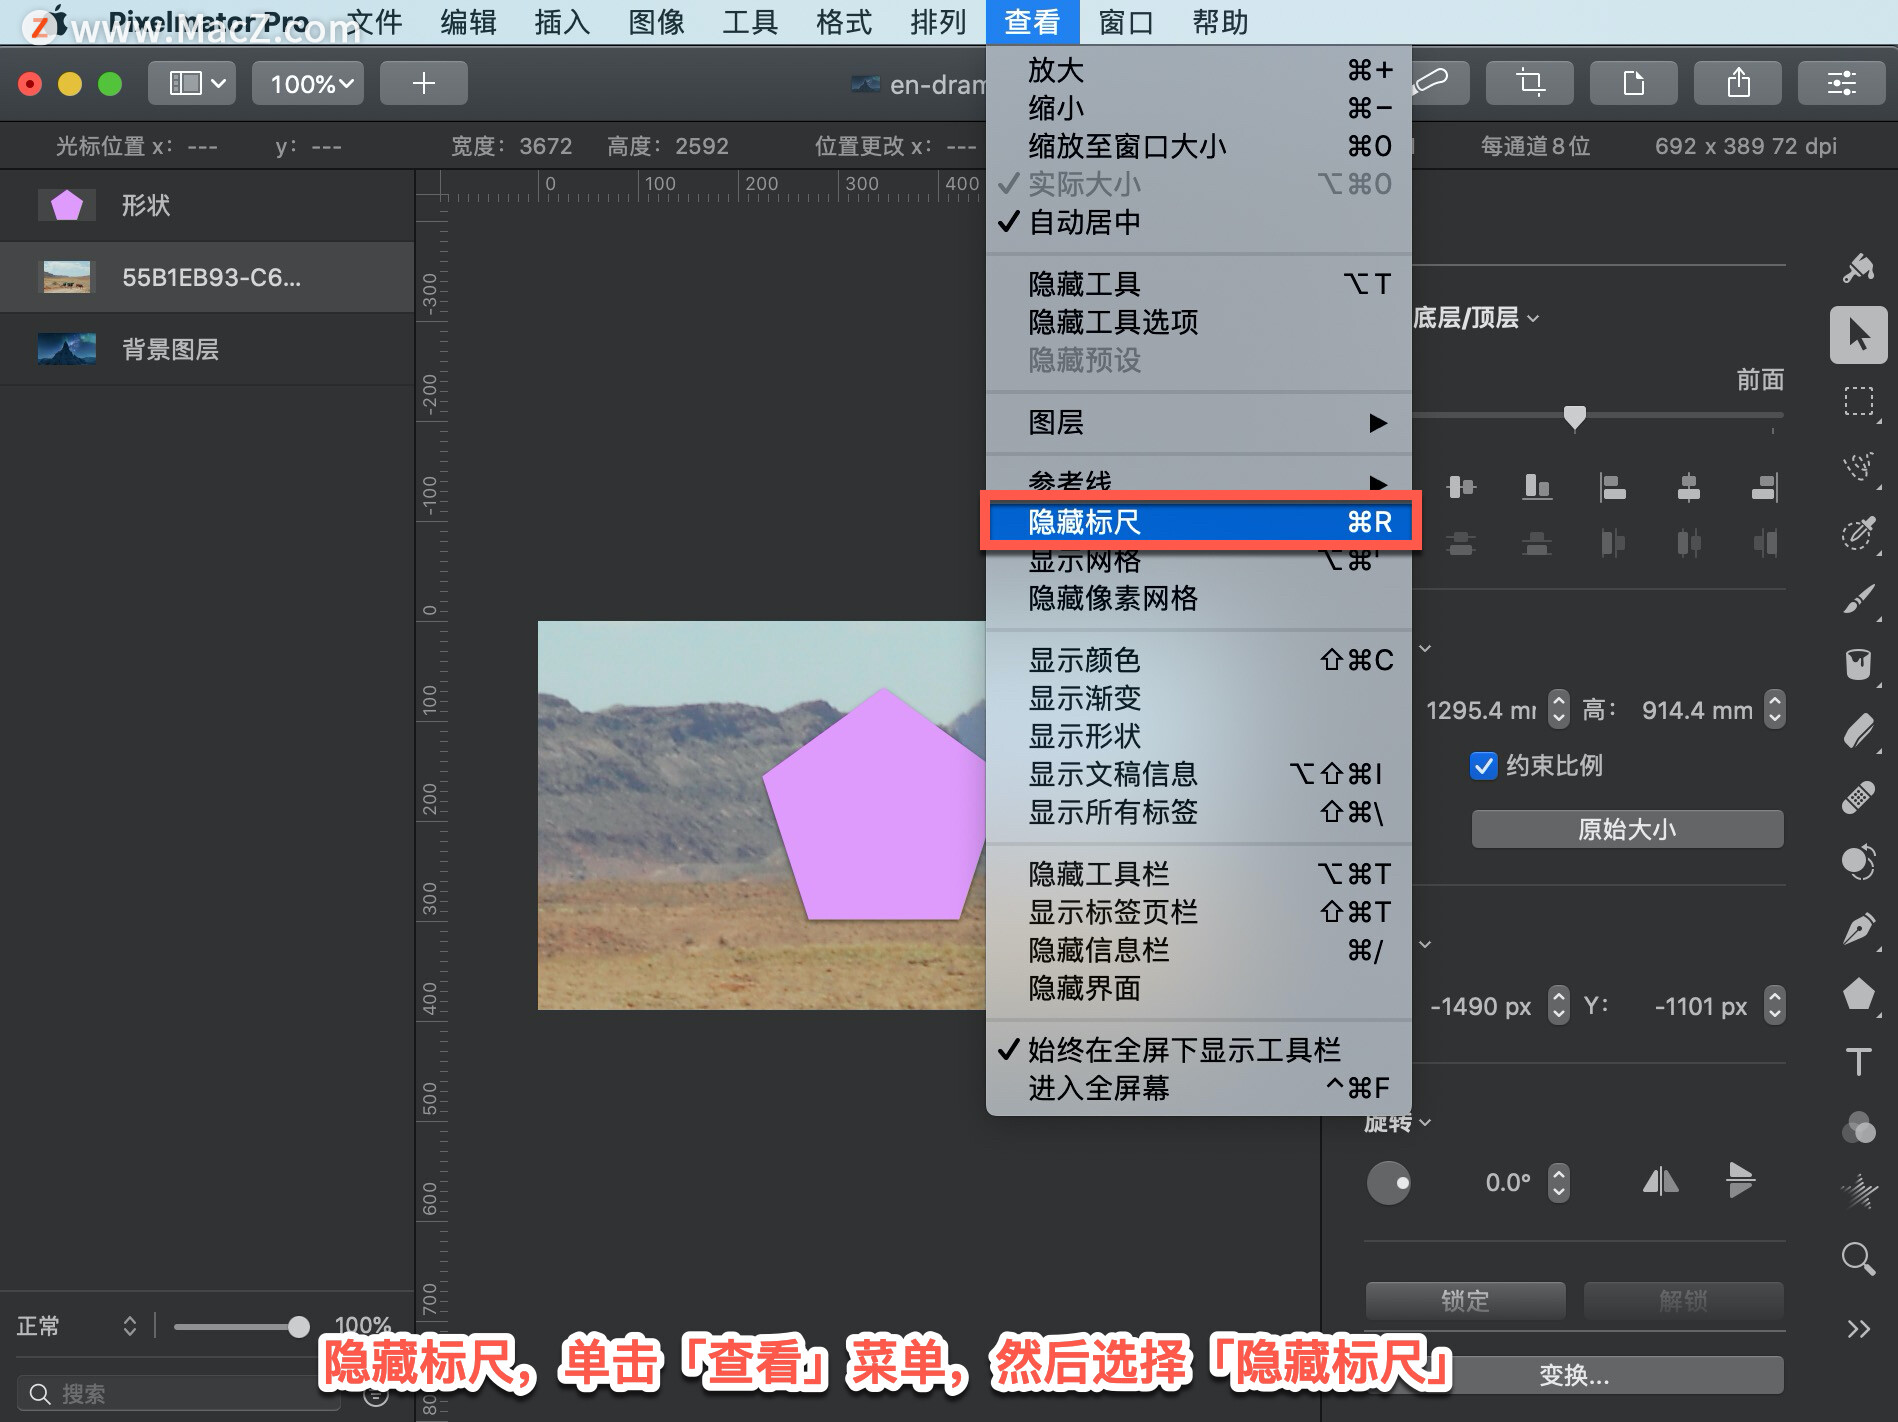This screenshot has height=1422, width=1898.
Task: Select the Arrange (arrow) tool
Action: pos(1858,335)
